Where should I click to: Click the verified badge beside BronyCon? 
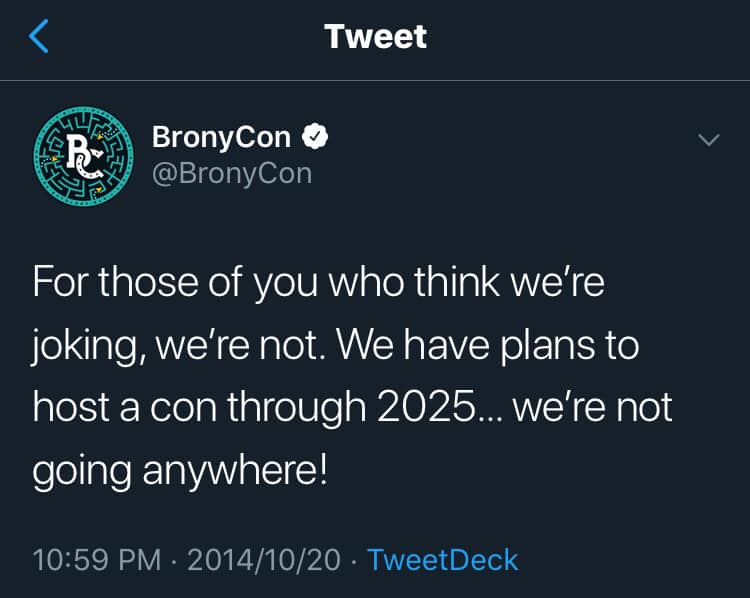[315, 137]
